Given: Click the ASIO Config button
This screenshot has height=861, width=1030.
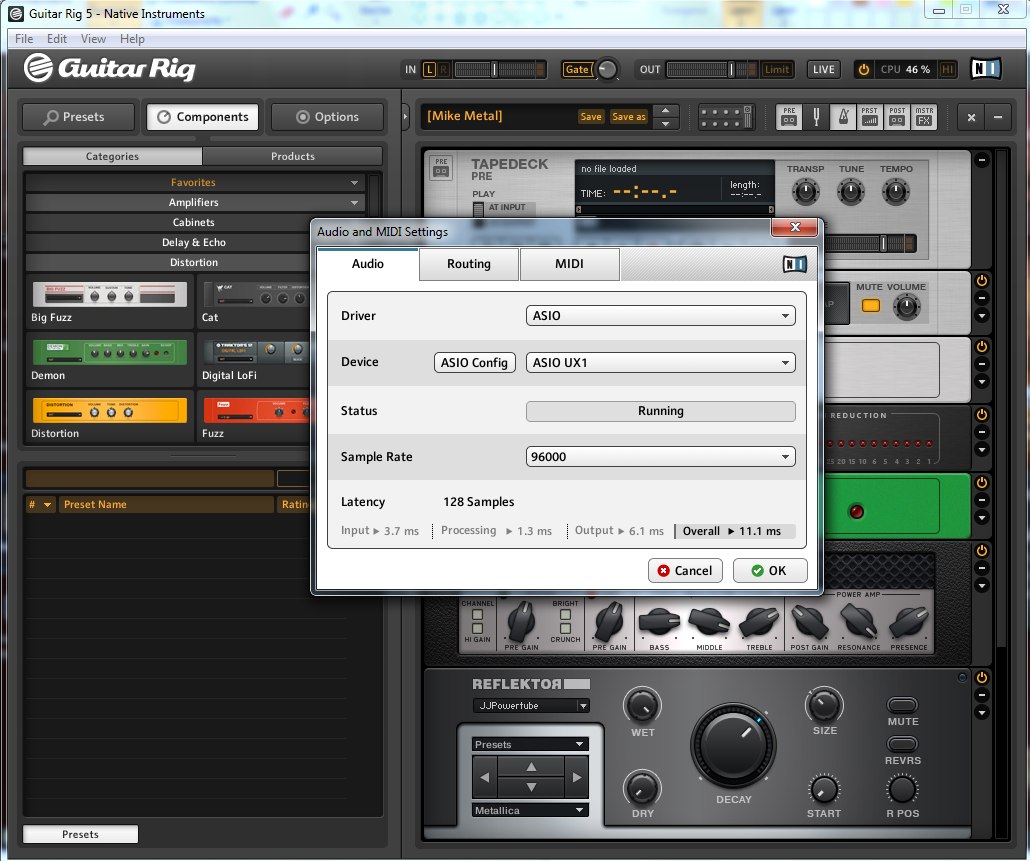Looking at the screenshot, I should tap(475, 363).
